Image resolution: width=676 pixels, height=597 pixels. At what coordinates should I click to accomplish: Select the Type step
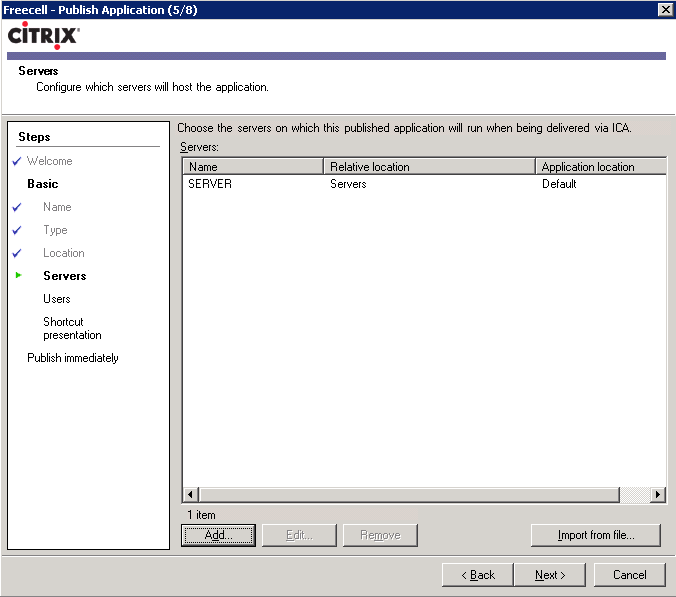click(55, 230)
